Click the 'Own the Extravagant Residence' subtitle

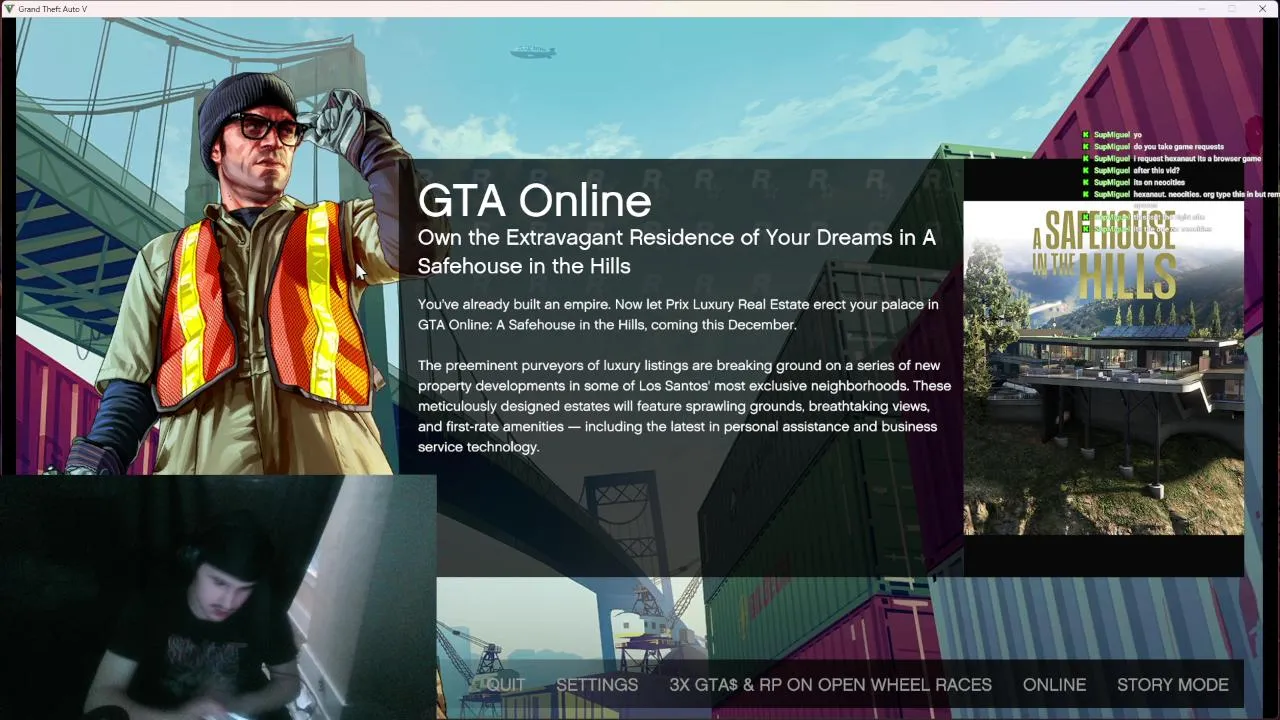677,252
